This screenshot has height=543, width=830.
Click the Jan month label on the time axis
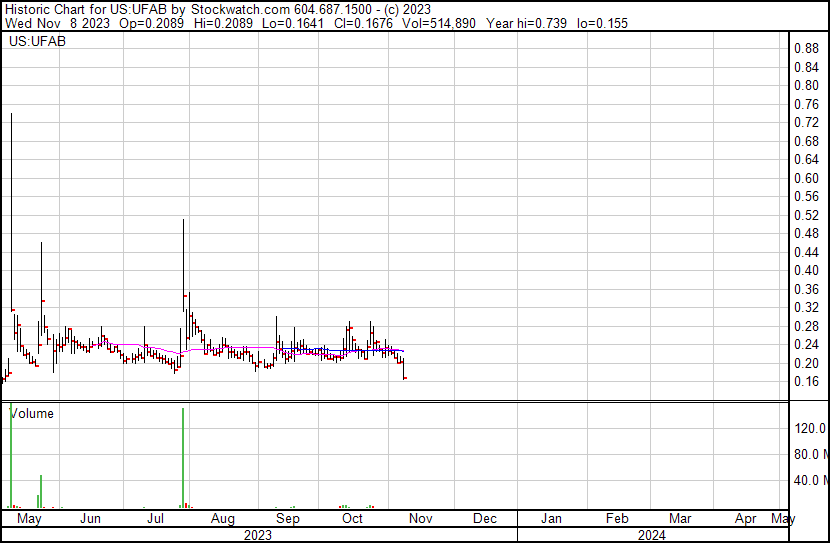tap(551, 519)
